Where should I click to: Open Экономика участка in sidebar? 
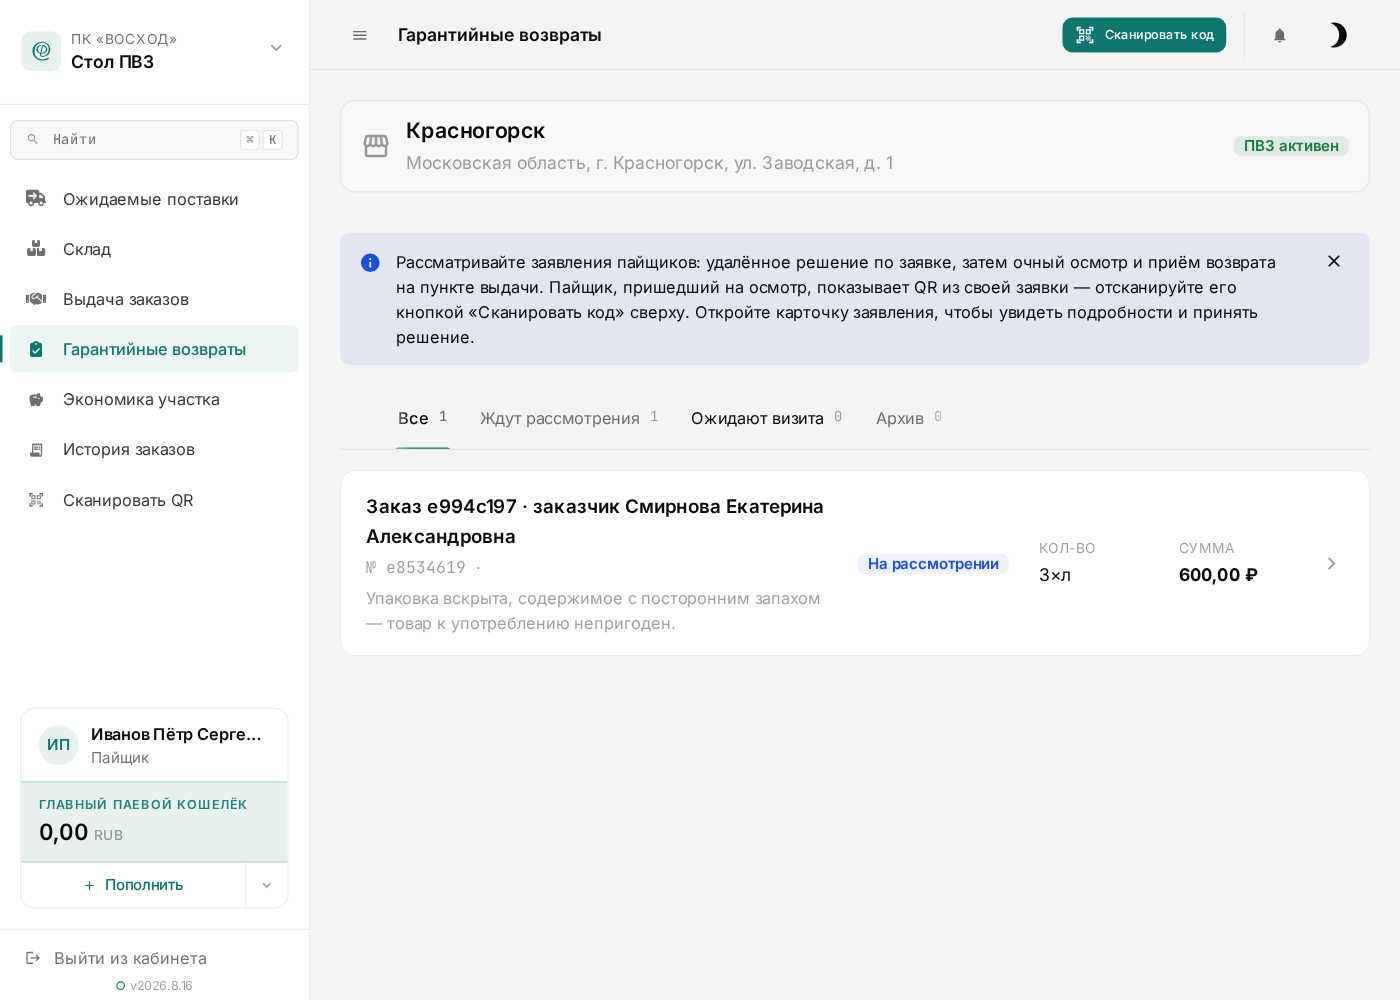[154, 399]
